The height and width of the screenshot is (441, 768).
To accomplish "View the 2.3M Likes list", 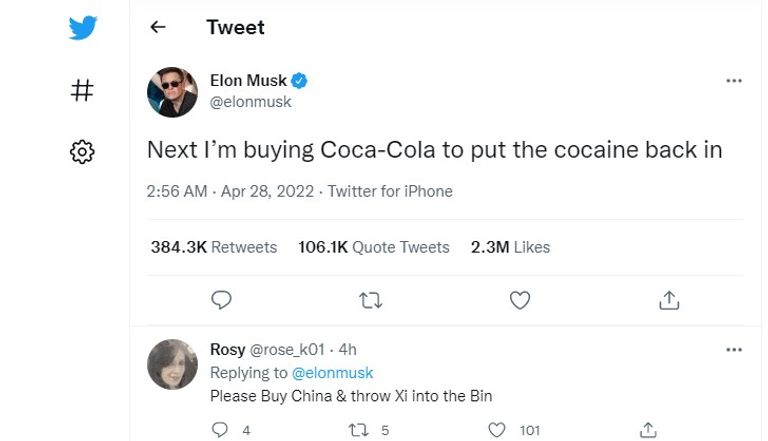I will click(510, 247).
